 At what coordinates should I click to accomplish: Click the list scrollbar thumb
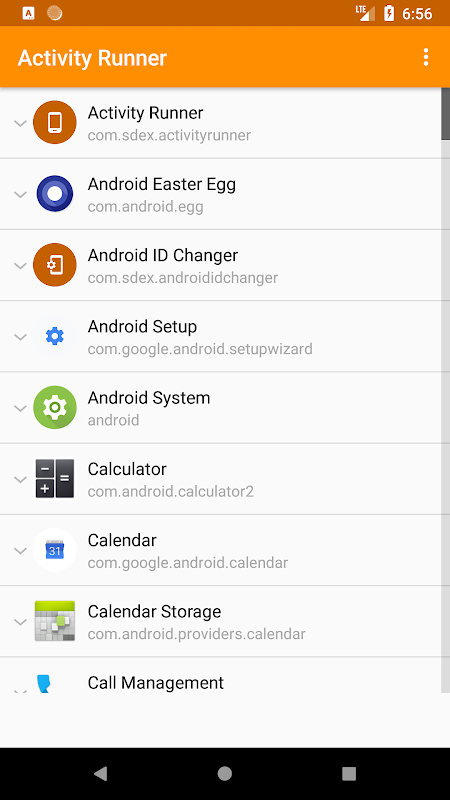pyautogui.click(x=445, y=113)
